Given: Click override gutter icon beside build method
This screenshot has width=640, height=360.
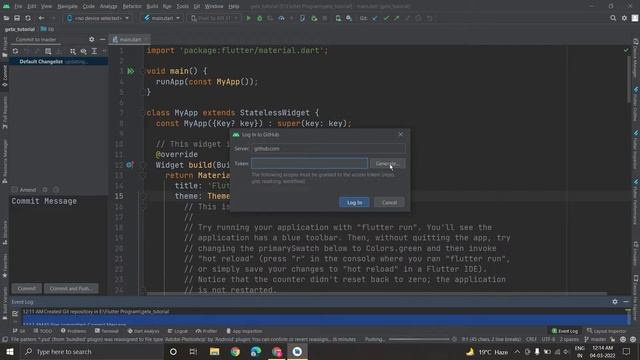Looking at the screenshot, I should click(x=129, y=165).
